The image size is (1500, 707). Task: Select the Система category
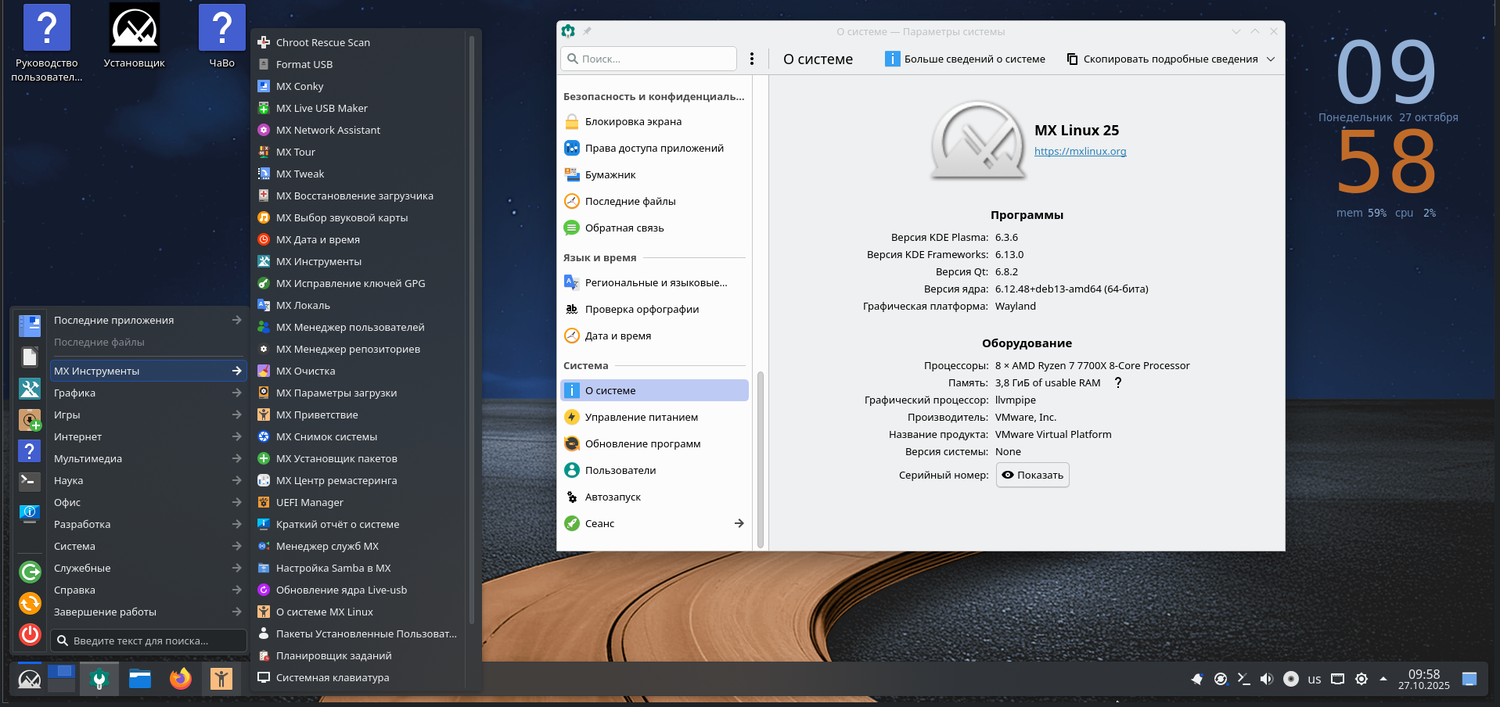coord(147,546)
